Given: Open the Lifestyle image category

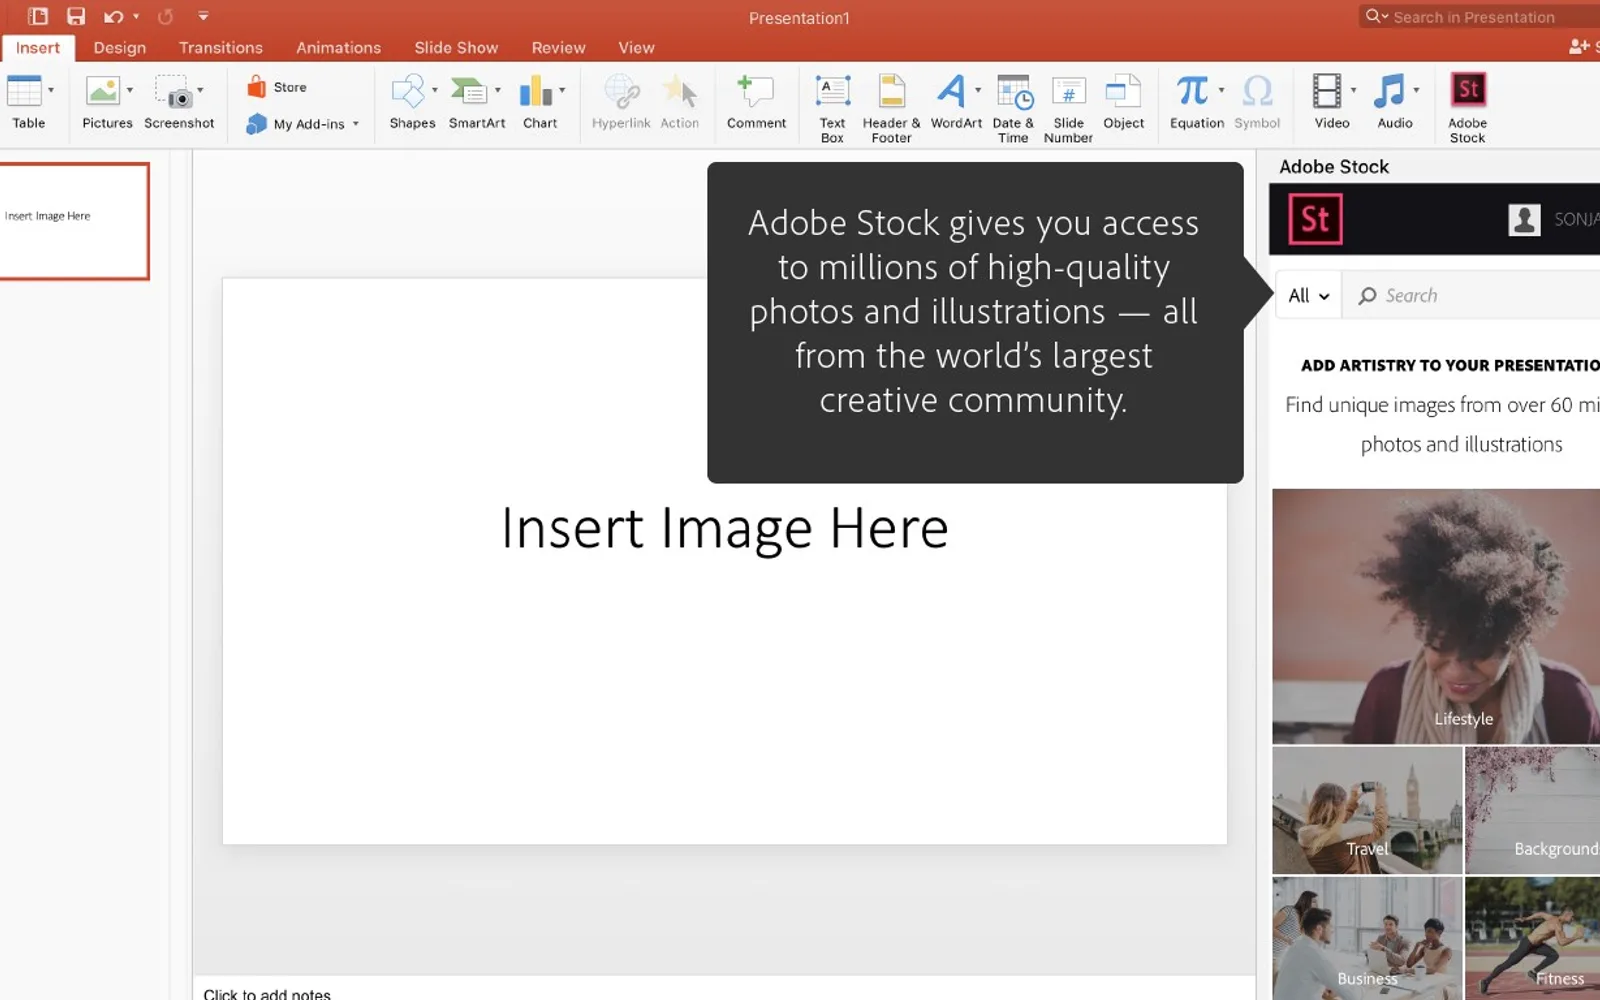Looking at the screenshot, I should [1436, 616].
